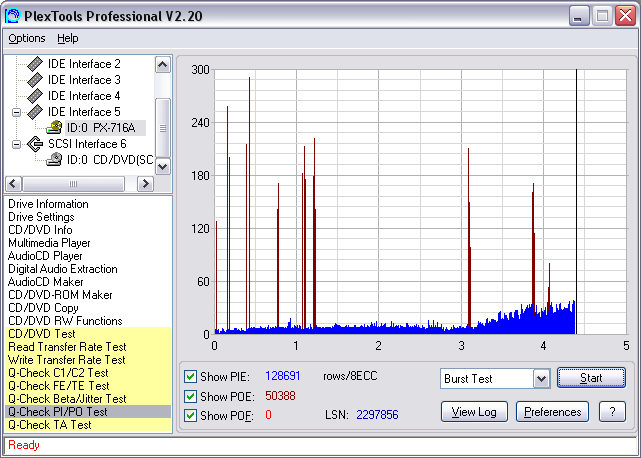
Task: Open CD/DVD RW Functions
Action: click(x=65, y=321)
